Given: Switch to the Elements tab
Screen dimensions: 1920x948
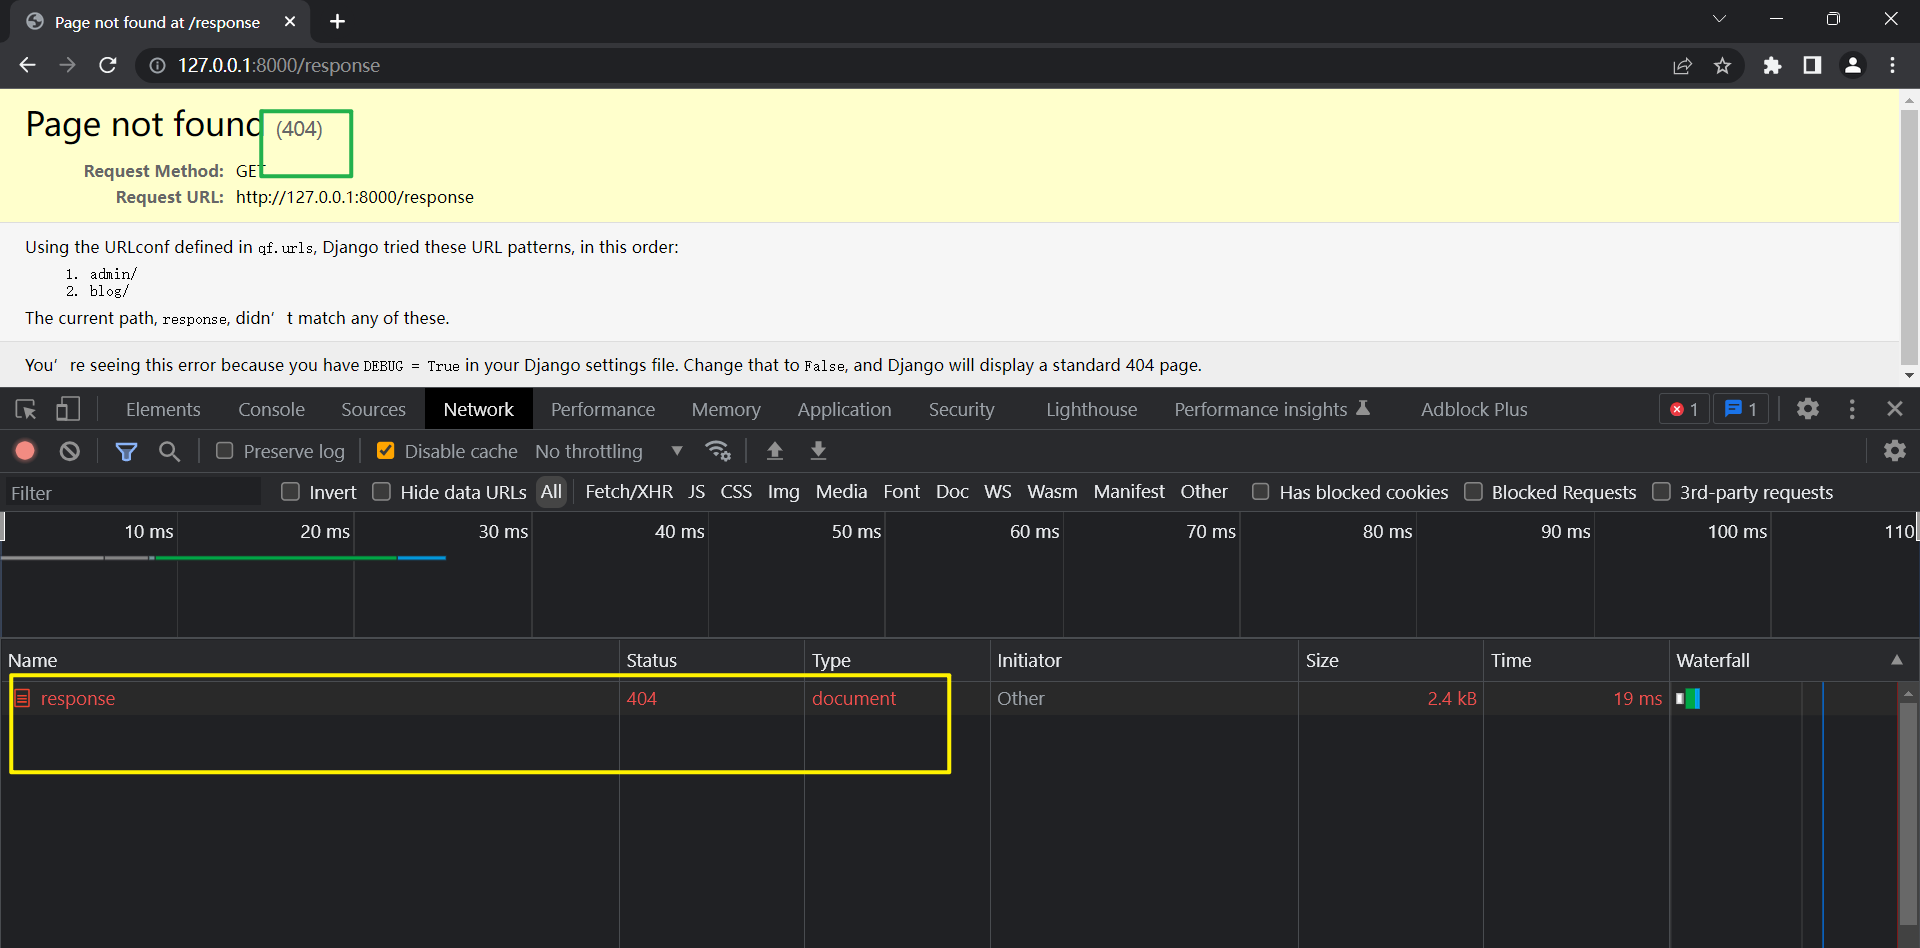Looking at the screenshot, I should coord(163,409).
